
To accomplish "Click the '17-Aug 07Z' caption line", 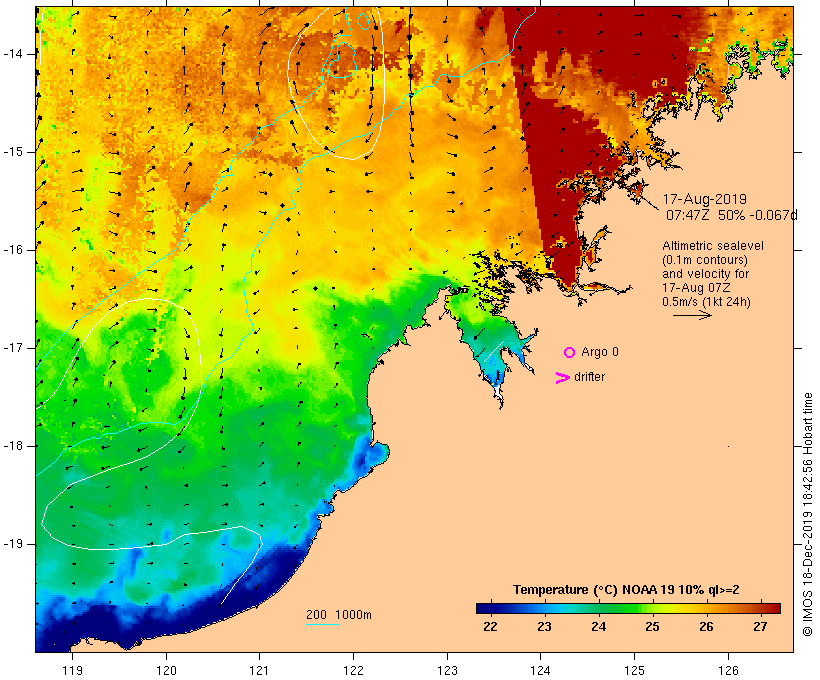I will [696, 288].
